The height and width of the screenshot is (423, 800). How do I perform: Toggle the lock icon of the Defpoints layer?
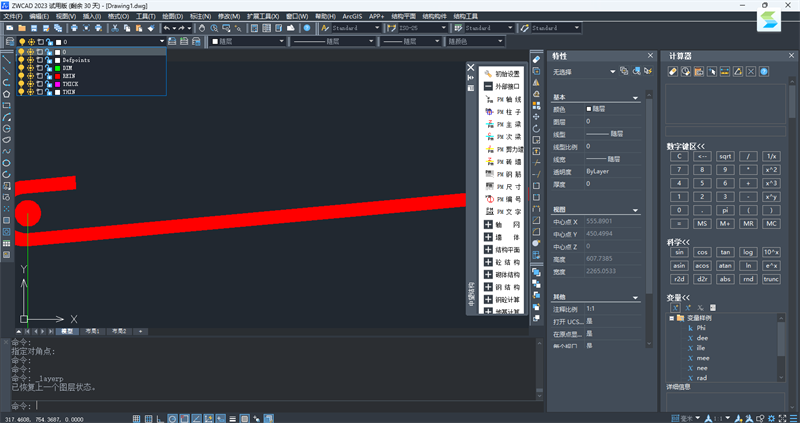49,60
